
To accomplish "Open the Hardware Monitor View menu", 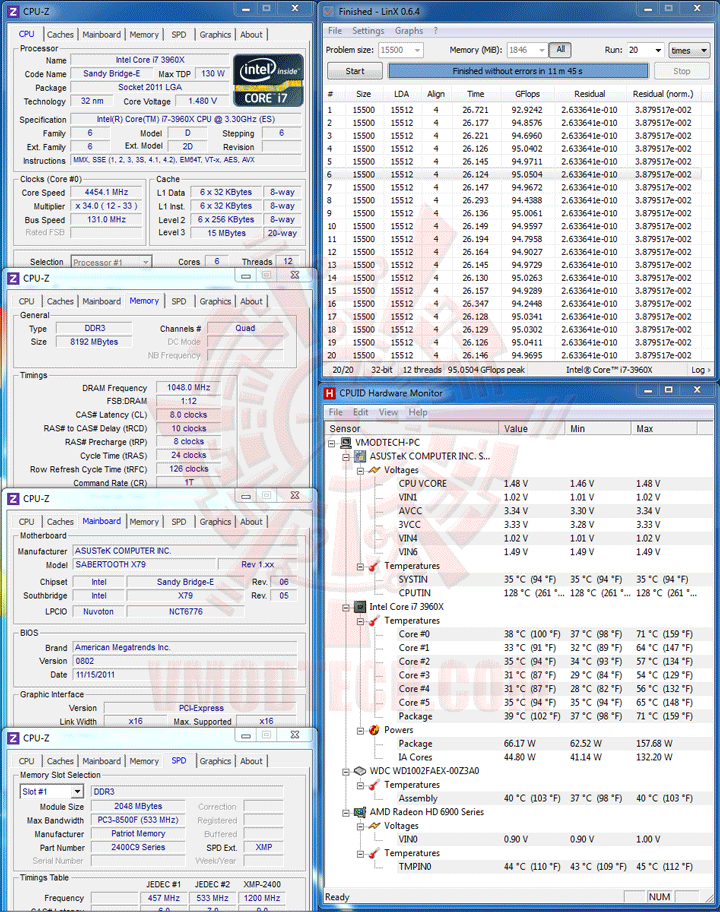I will pos(388,412).
